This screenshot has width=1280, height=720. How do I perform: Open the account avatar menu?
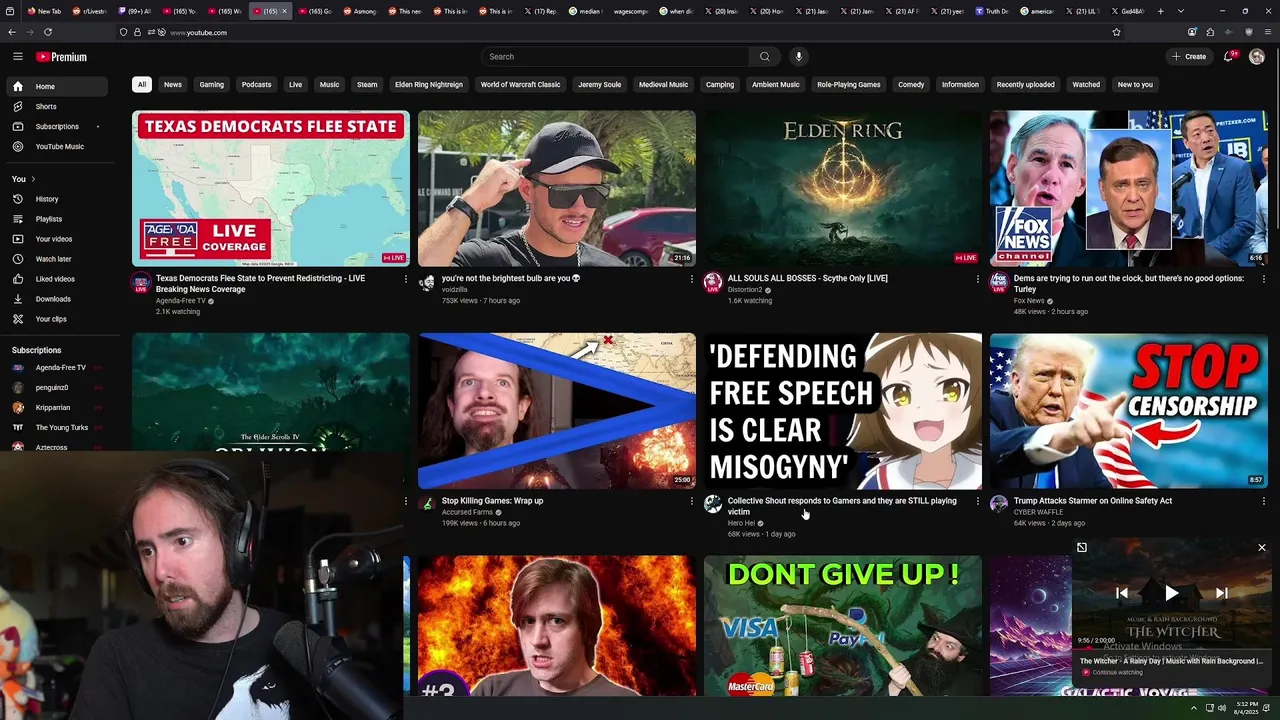click(1257, 57)
